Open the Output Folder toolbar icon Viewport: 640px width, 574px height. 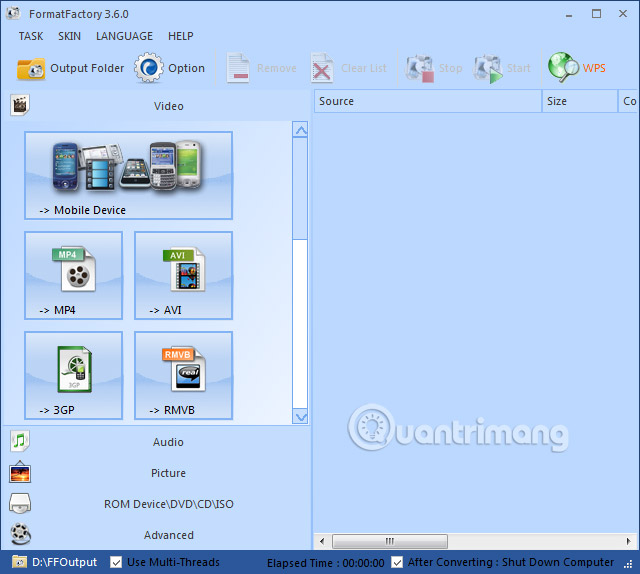pos(31,68)
